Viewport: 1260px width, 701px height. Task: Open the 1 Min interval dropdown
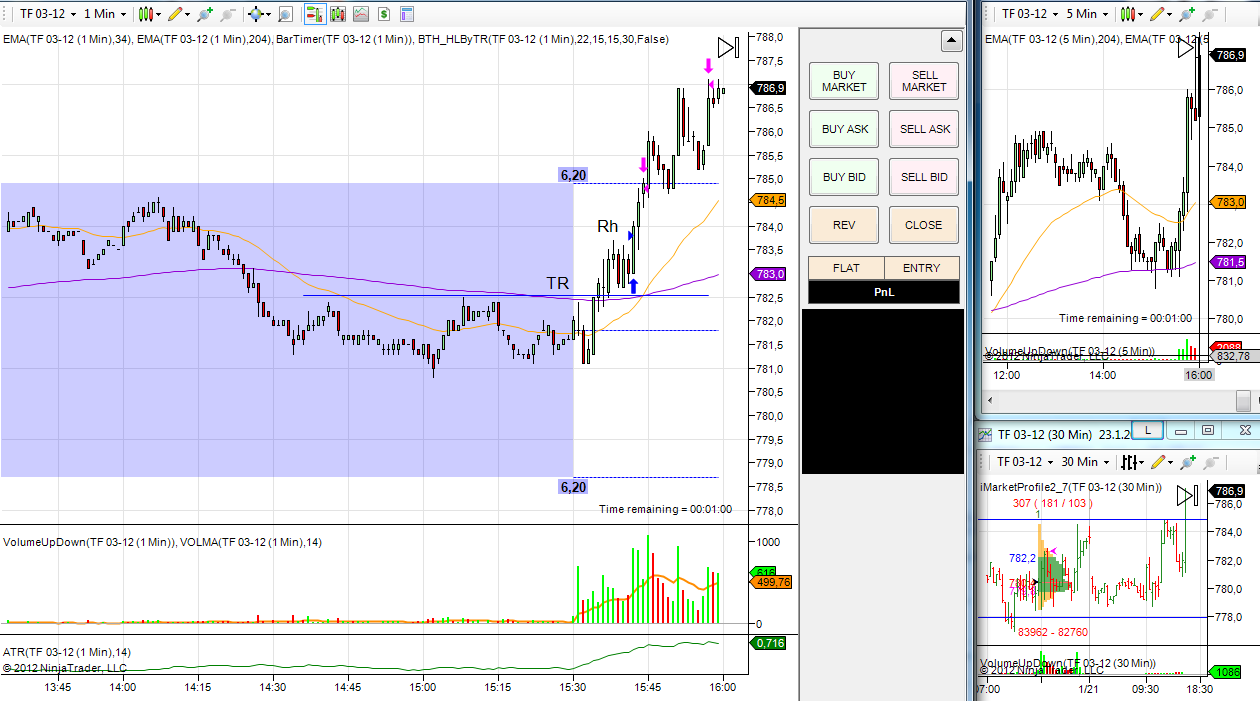click(105, 14)
